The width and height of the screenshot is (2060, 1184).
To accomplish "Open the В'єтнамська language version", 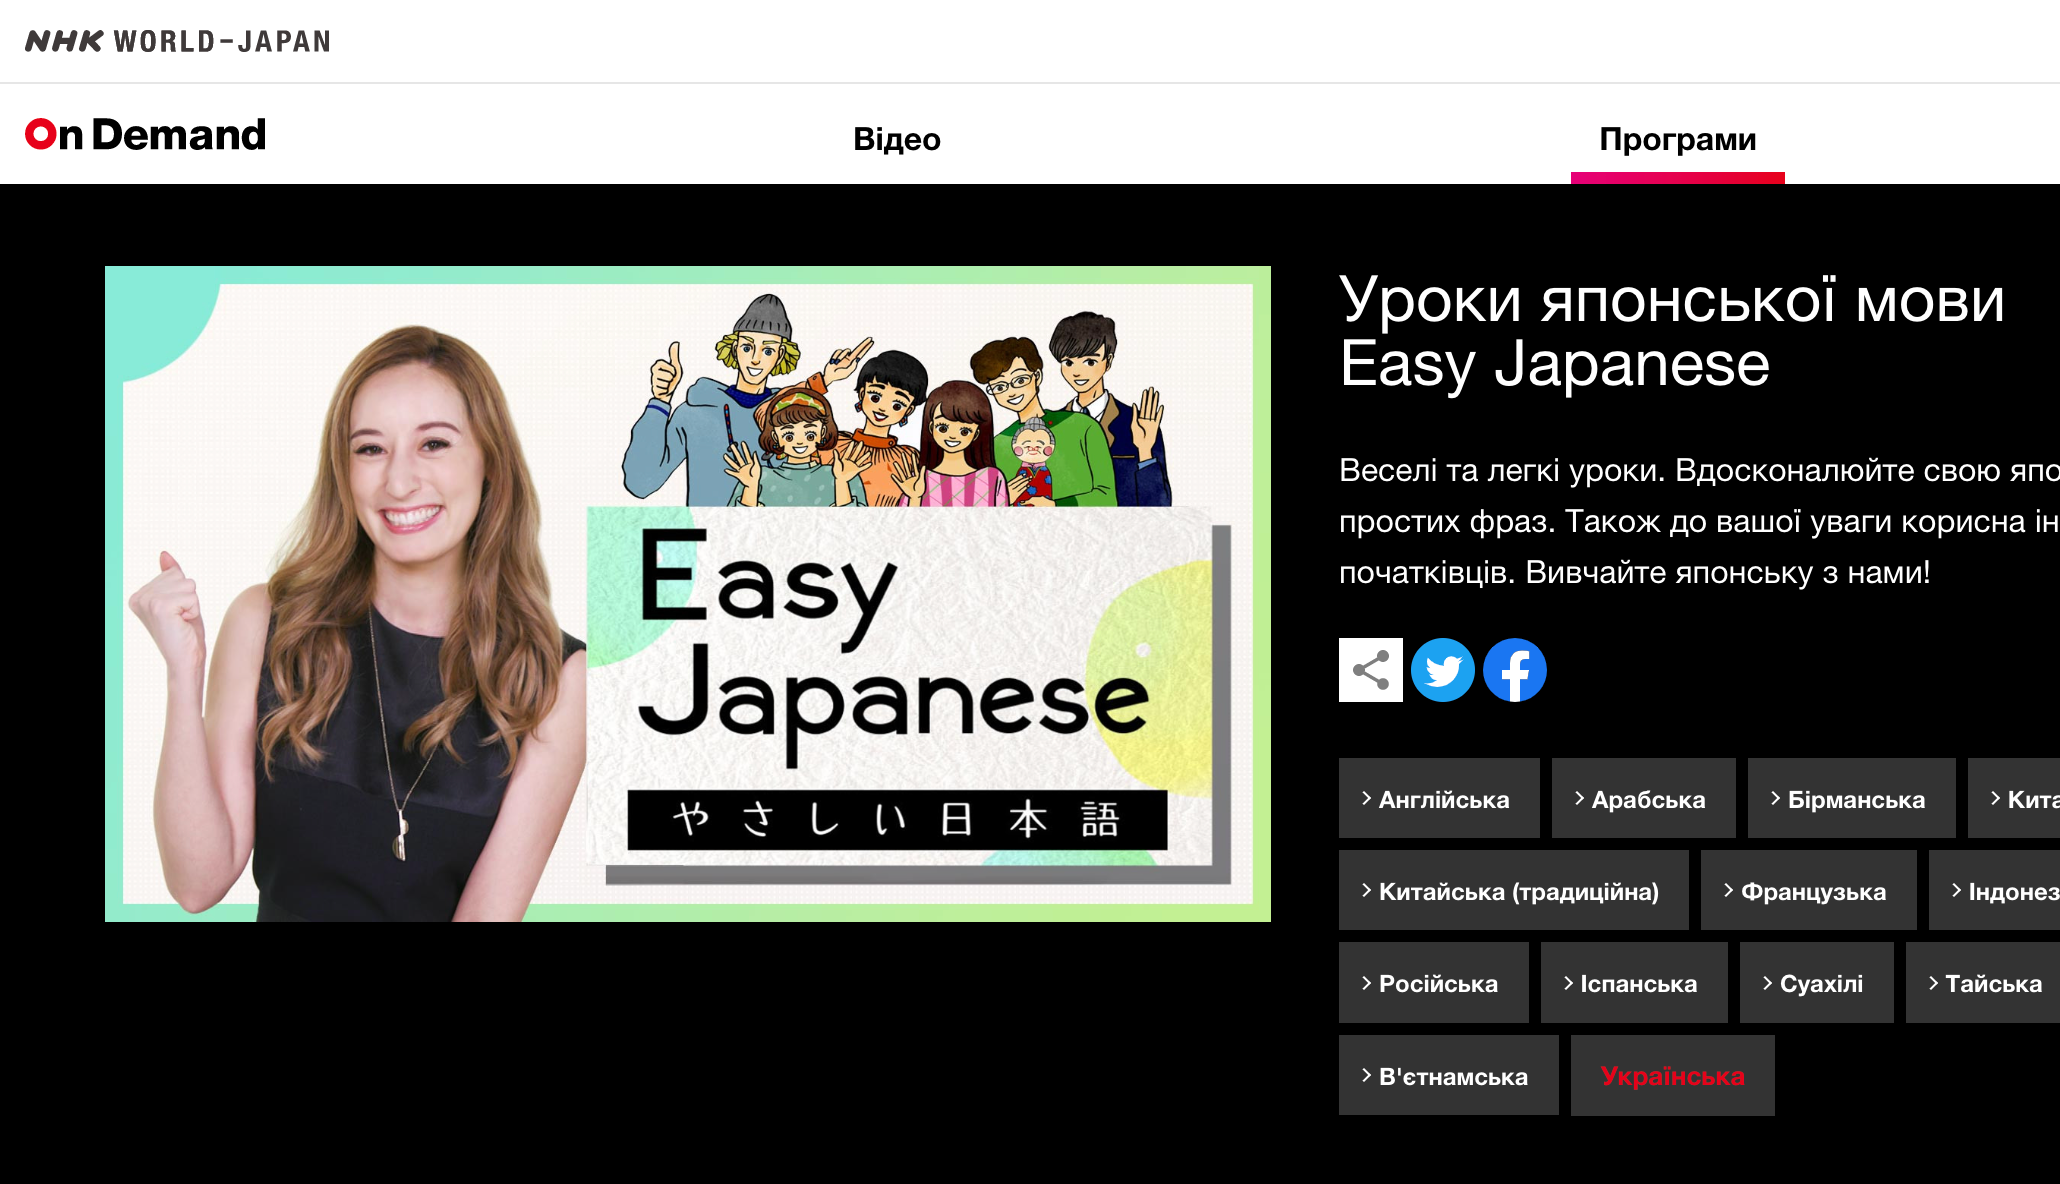I will click(x=1447, y=1076).
